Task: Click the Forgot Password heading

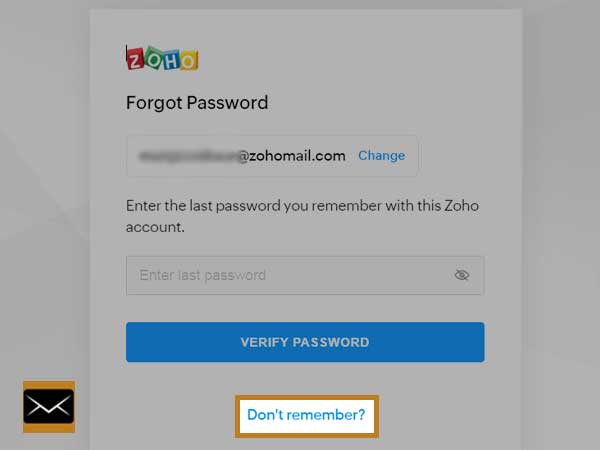Action: coord(197,103)
